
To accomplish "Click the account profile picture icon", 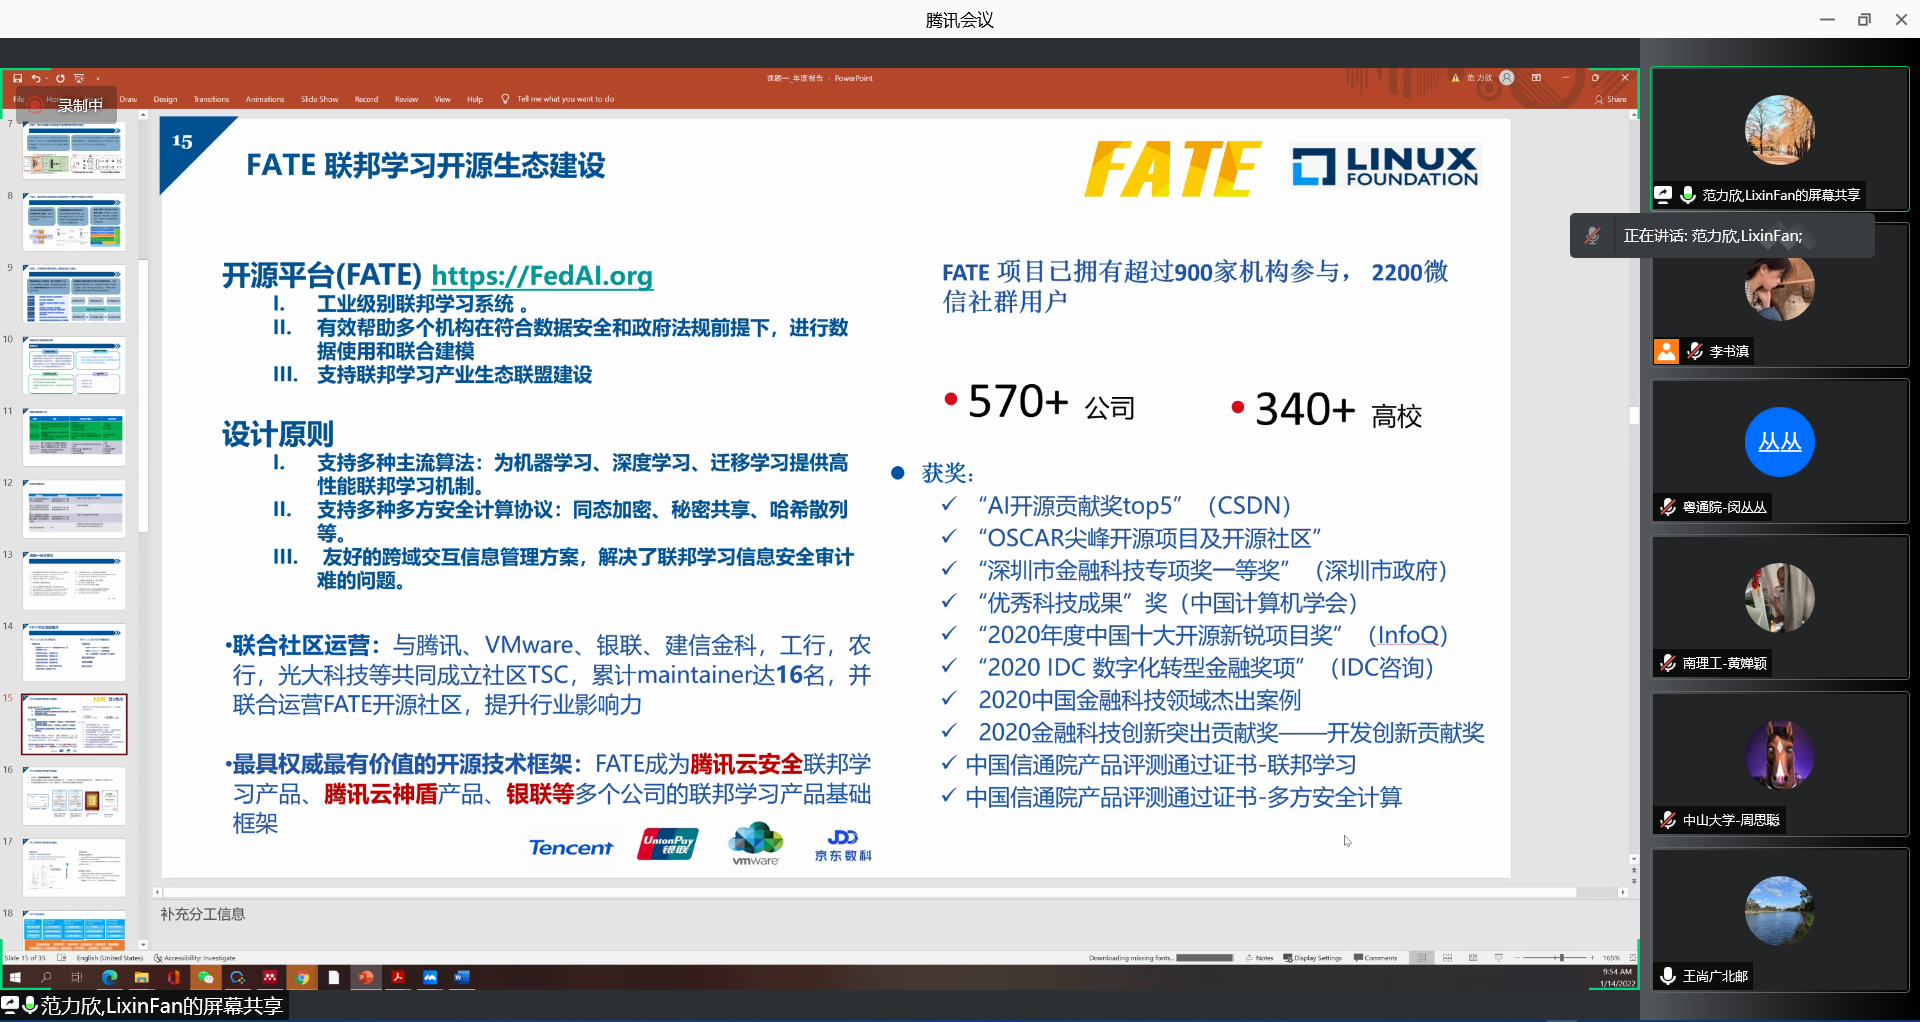I will (x=1507, y=78).
